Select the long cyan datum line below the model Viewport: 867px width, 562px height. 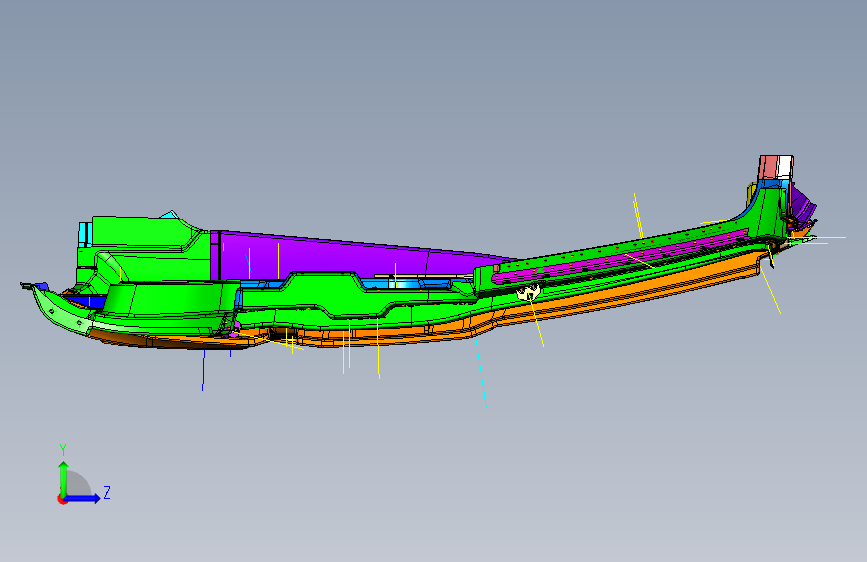pos(481,372)
